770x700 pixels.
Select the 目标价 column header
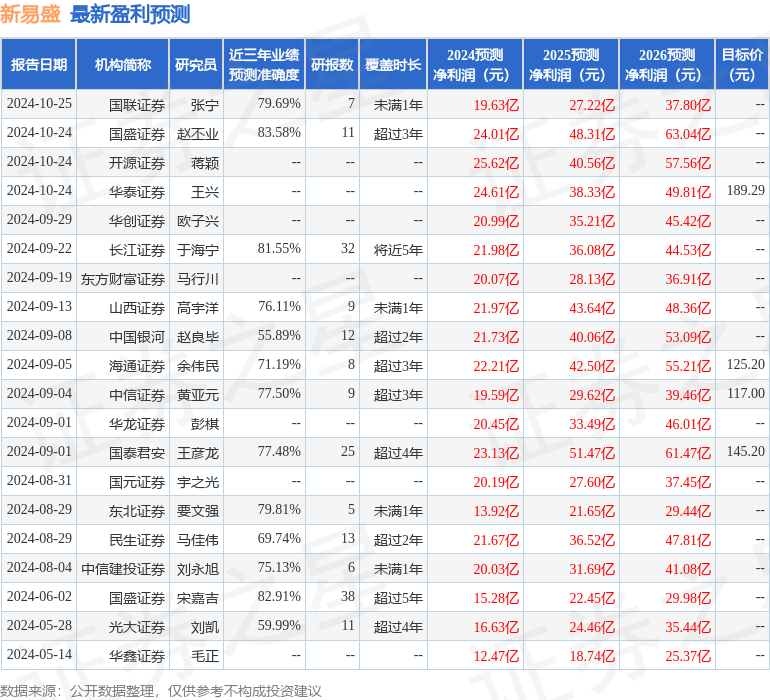coord(742,64)
